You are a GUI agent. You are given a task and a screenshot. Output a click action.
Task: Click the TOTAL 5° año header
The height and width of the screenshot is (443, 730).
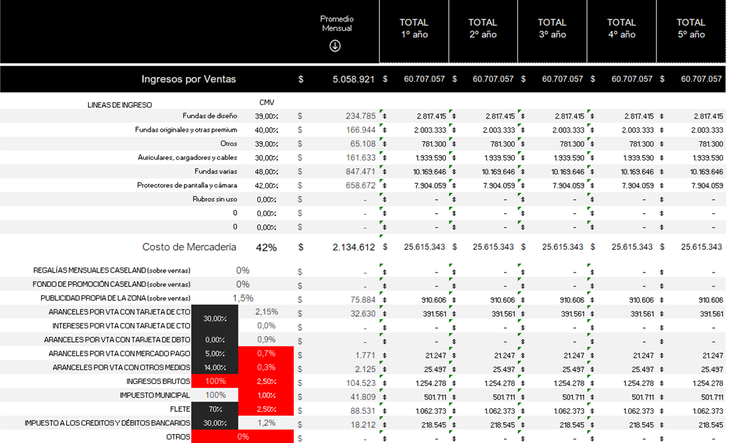coord(691,28)
